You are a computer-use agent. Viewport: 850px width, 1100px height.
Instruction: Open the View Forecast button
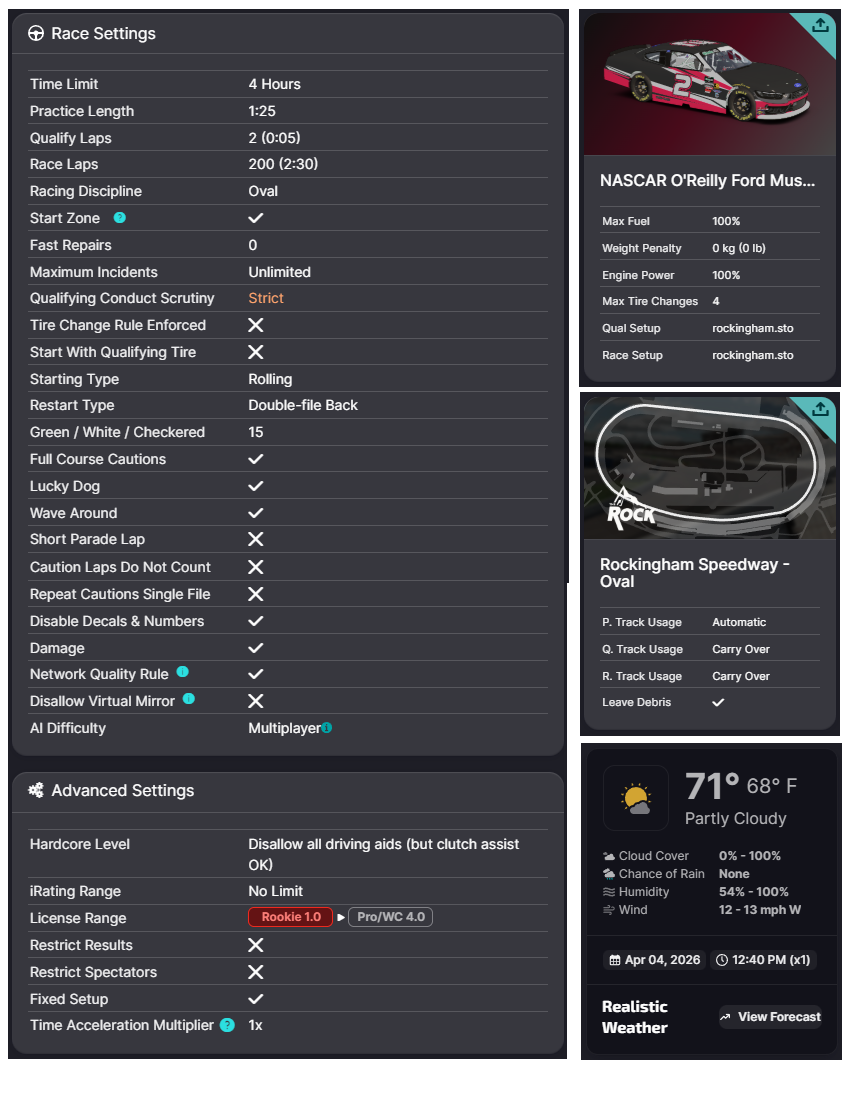coord(770,1017)
